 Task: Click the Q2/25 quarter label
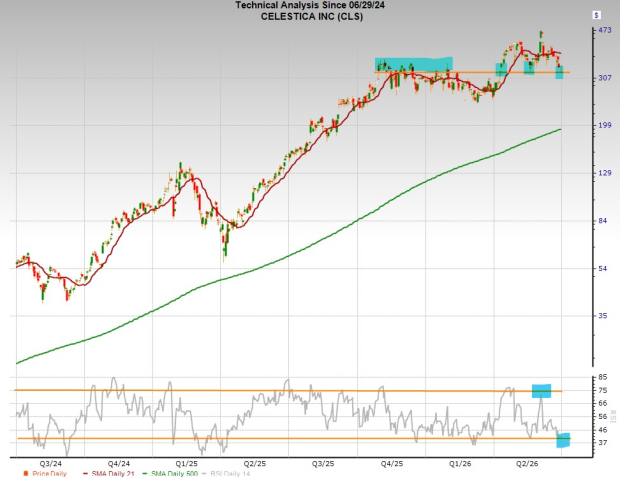(x=255, y=464)
